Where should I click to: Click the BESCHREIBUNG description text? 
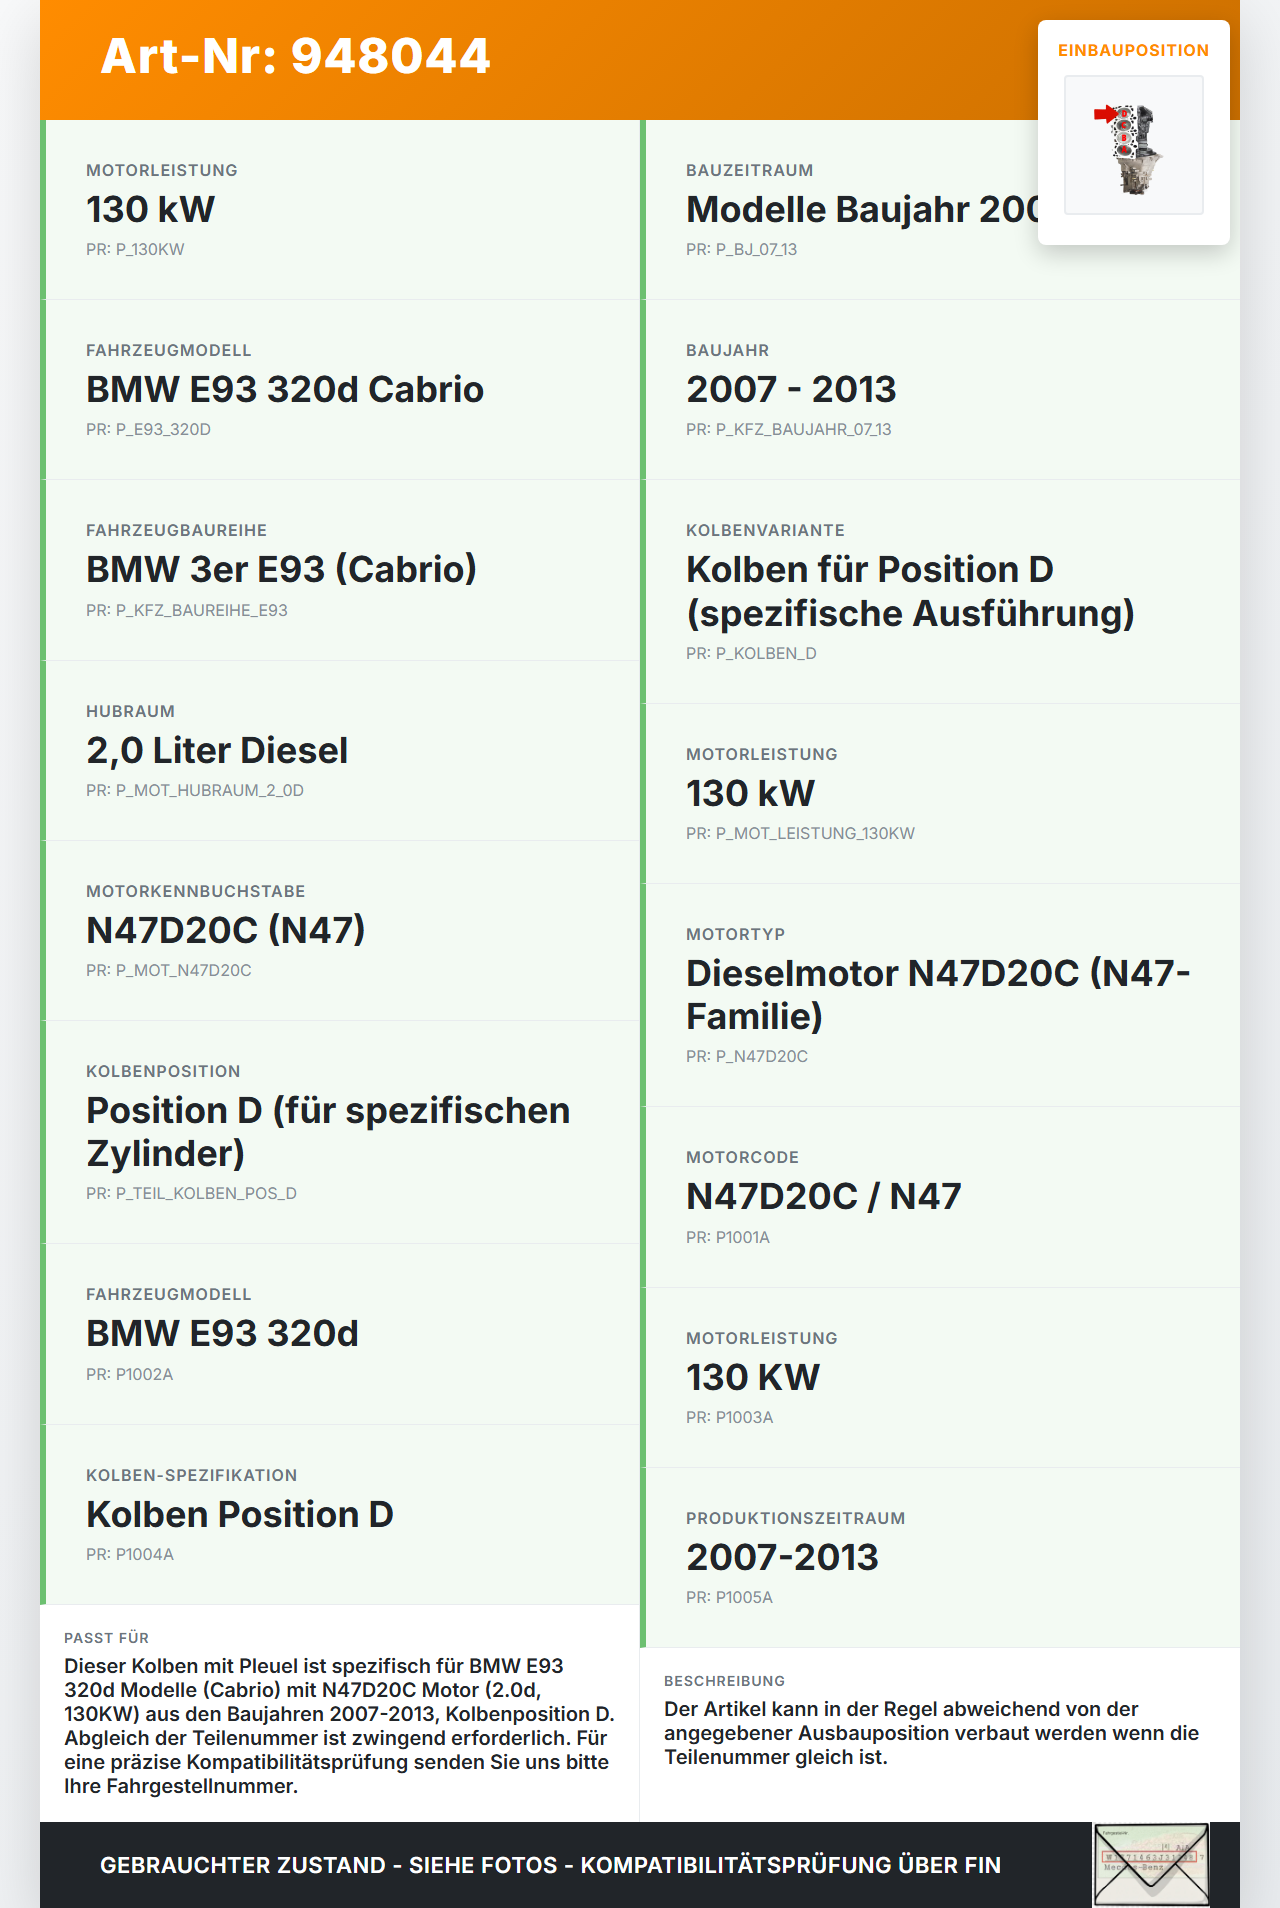[x=931, y=1733]
